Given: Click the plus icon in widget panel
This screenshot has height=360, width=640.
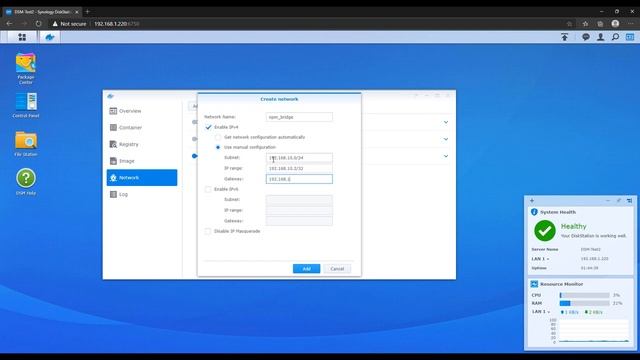Looking at the screenshot, I should pos(532,200).
